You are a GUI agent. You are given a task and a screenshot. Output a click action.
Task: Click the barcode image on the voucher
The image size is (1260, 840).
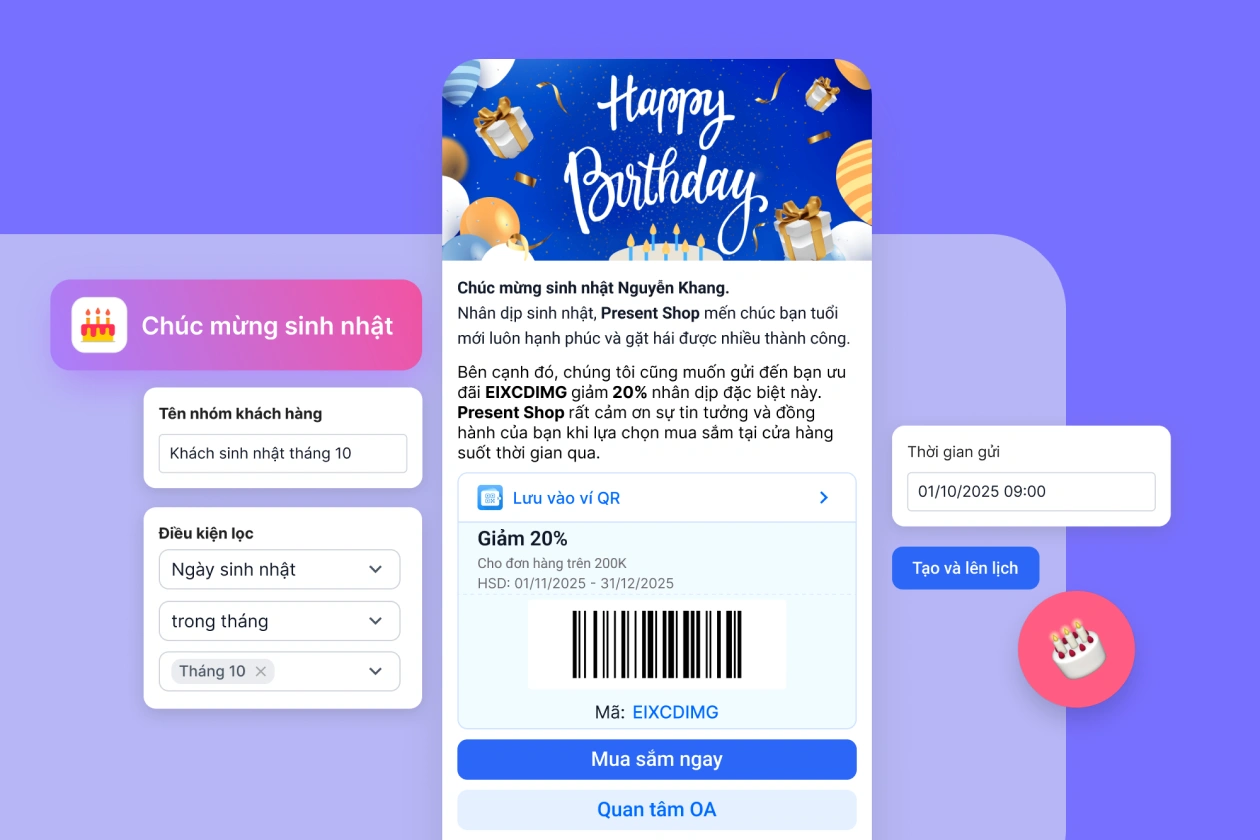(x=657, y=645)
